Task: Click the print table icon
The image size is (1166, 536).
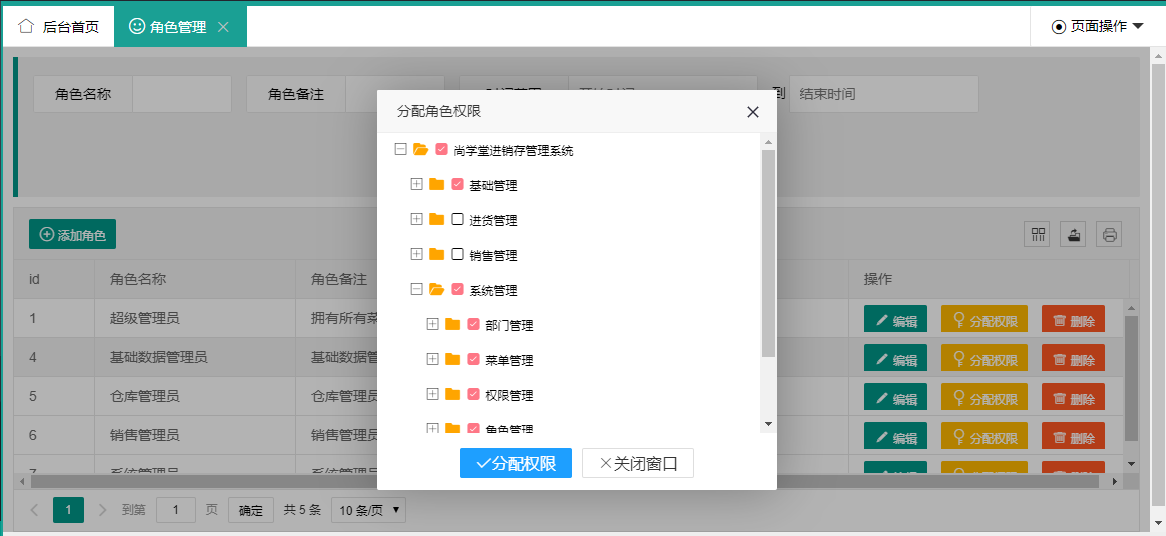Action: [1109, 235]
